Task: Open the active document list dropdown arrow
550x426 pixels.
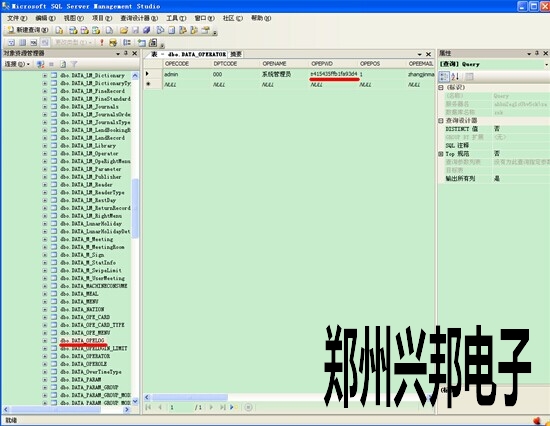Action: 420,54
